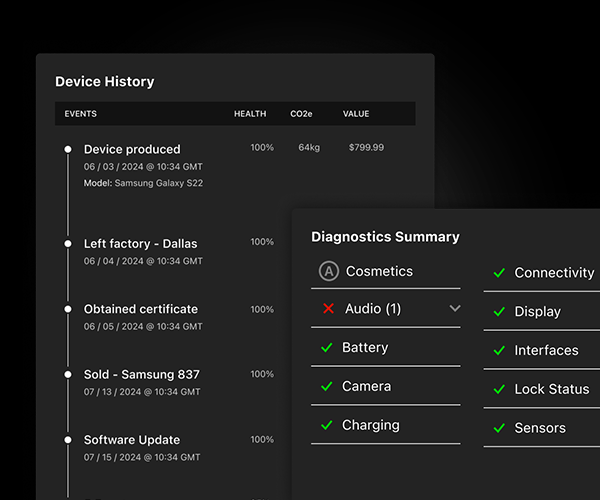Click the green checkmark beside Charging
Image resolution: width=600 pixels, height=500 pixels.
[x=326, y=425]
